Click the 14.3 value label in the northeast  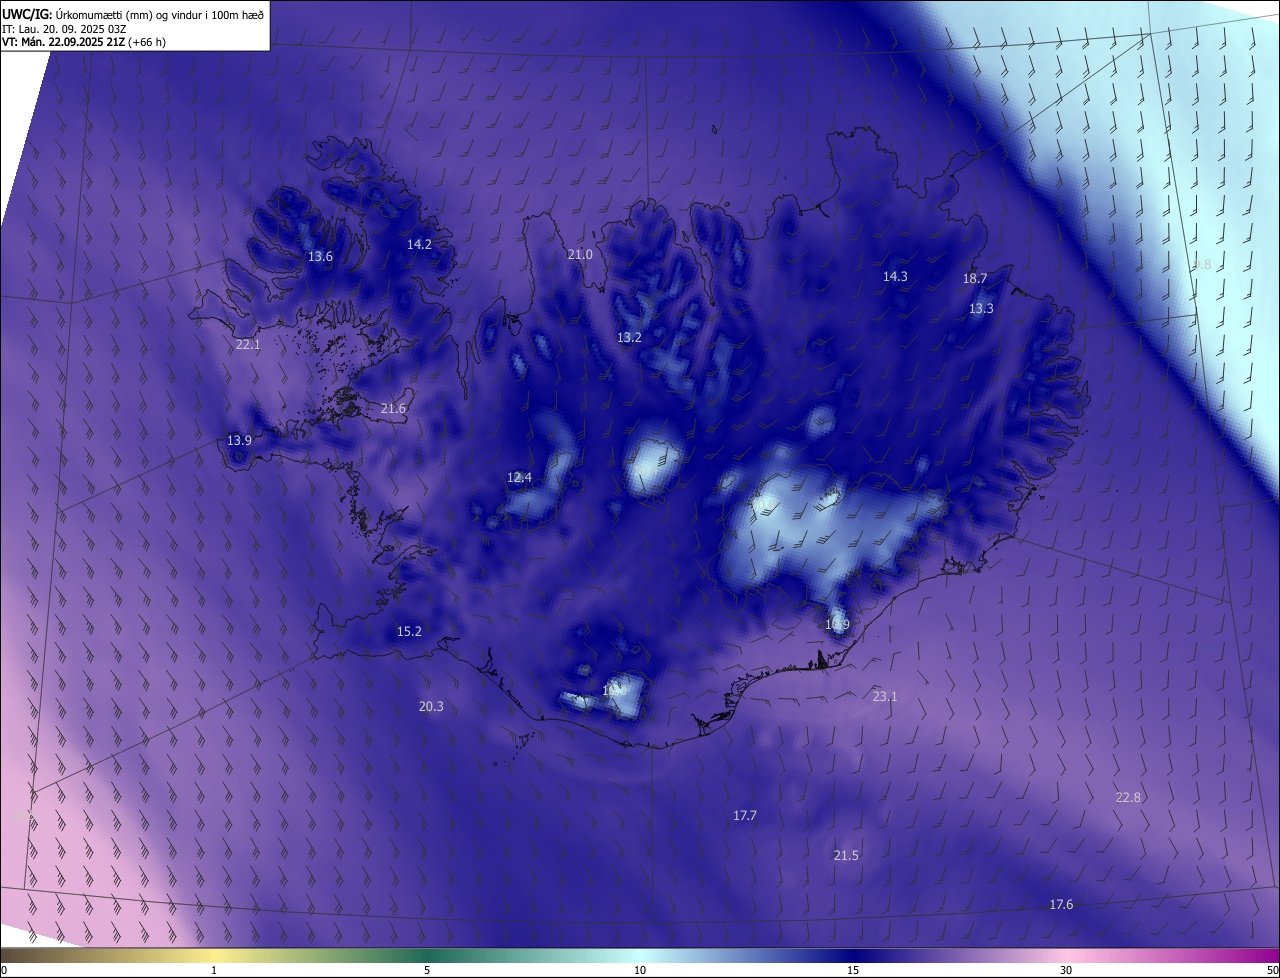click(895, 277)
